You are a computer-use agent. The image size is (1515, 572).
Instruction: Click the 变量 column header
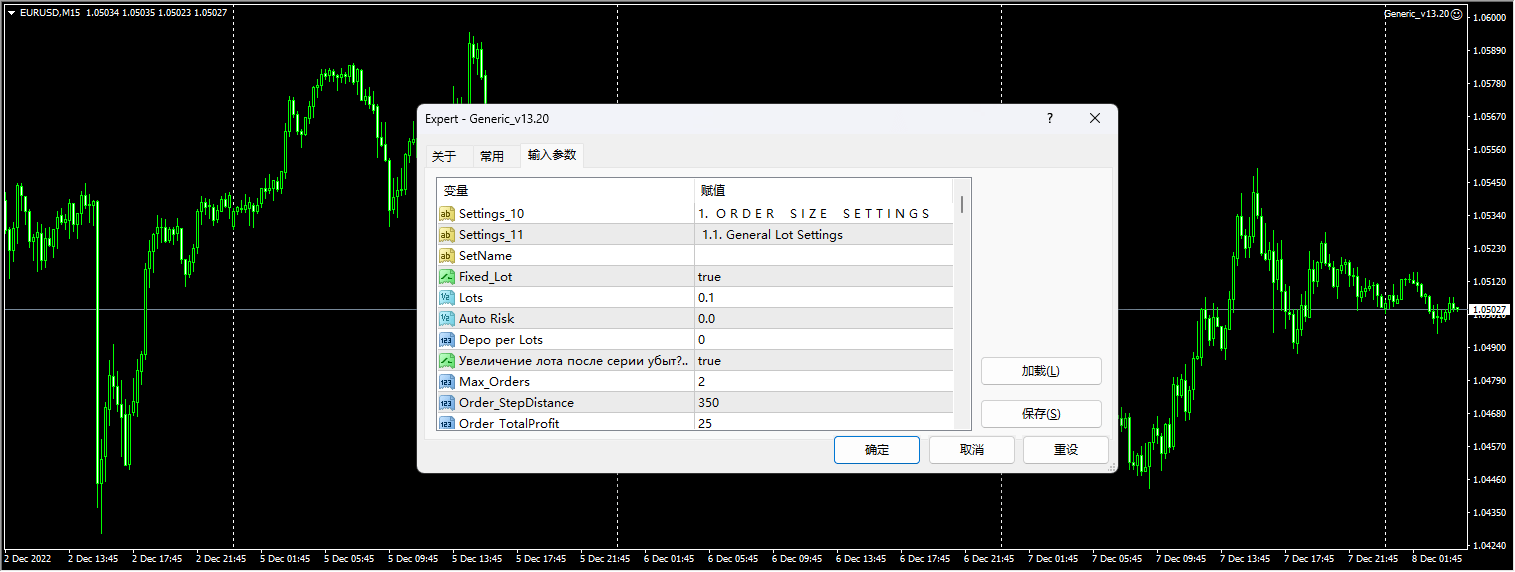tap(566, 190)
